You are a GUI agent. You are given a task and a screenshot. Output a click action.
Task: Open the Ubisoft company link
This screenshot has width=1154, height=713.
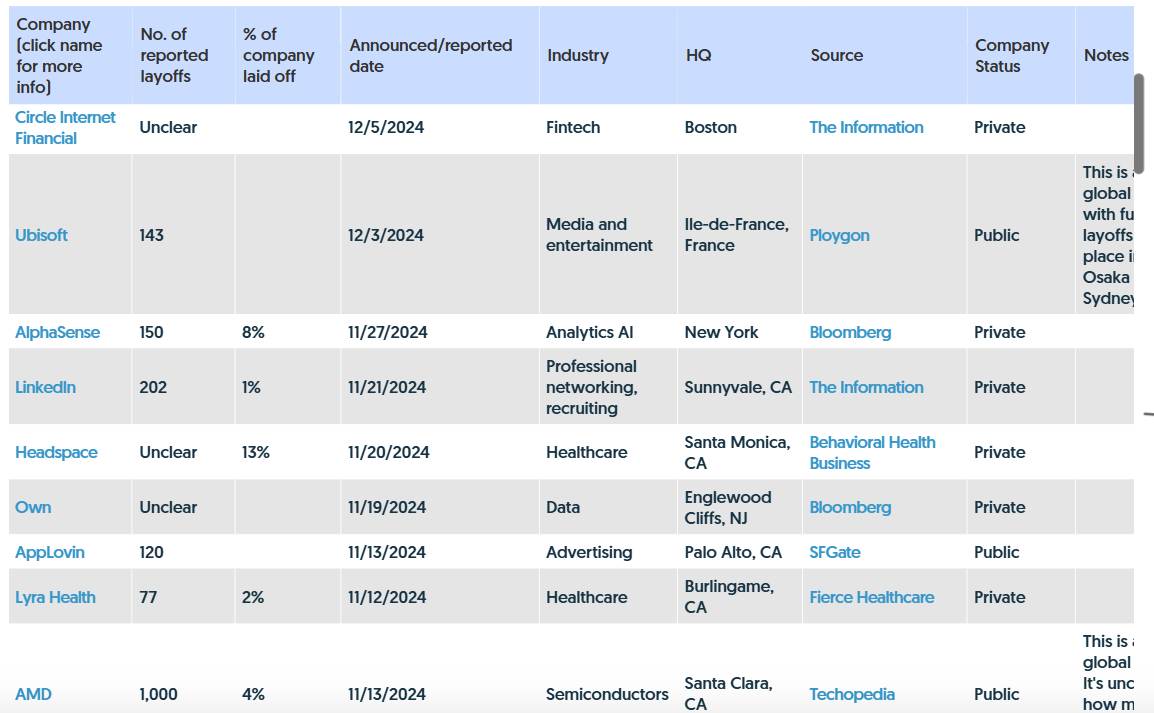coord(40,235)
